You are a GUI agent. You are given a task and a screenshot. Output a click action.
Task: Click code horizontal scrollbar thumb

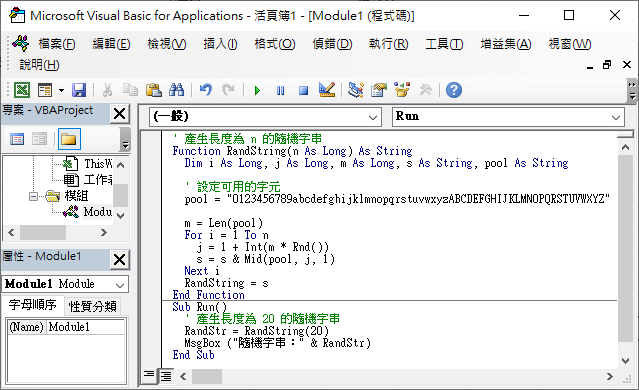[207, 376]
